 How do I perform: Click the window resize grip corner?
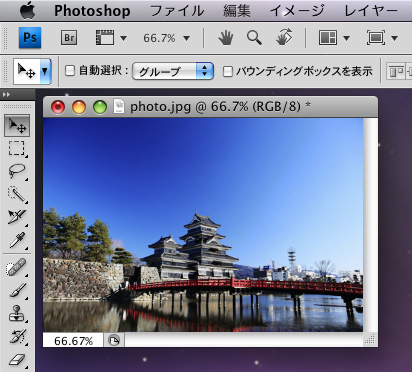coord(370,340)
